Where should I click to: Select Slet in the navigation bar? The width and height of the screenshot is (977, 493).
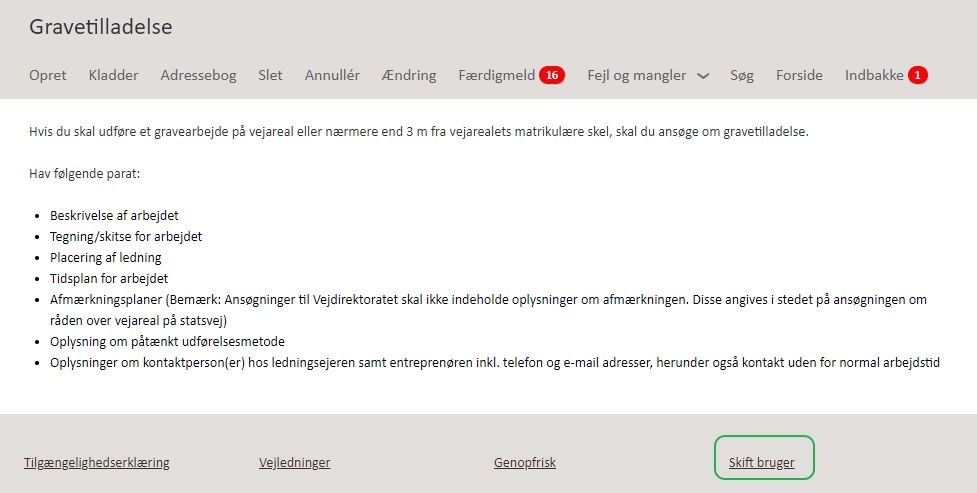tap(270, 75)
